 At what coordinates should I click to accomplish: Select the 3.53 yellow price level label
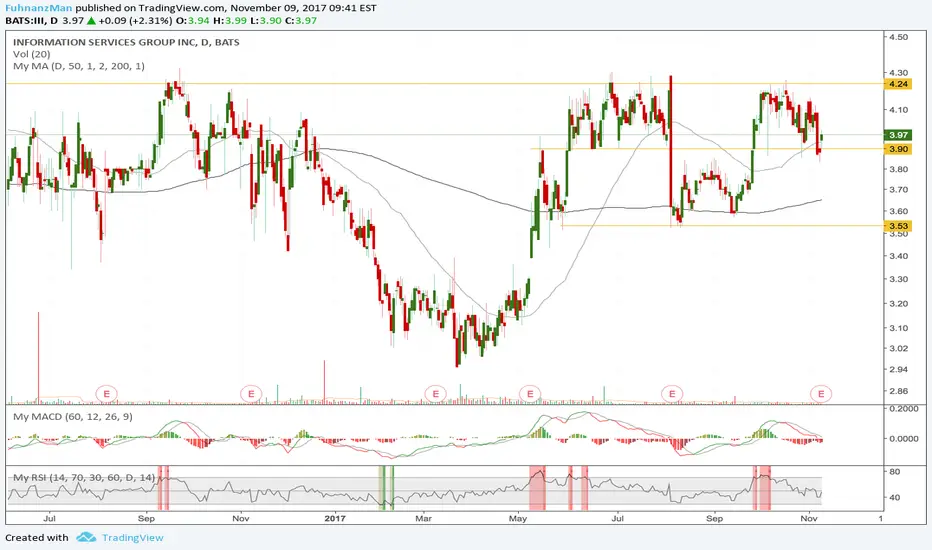tap(898, 226)
